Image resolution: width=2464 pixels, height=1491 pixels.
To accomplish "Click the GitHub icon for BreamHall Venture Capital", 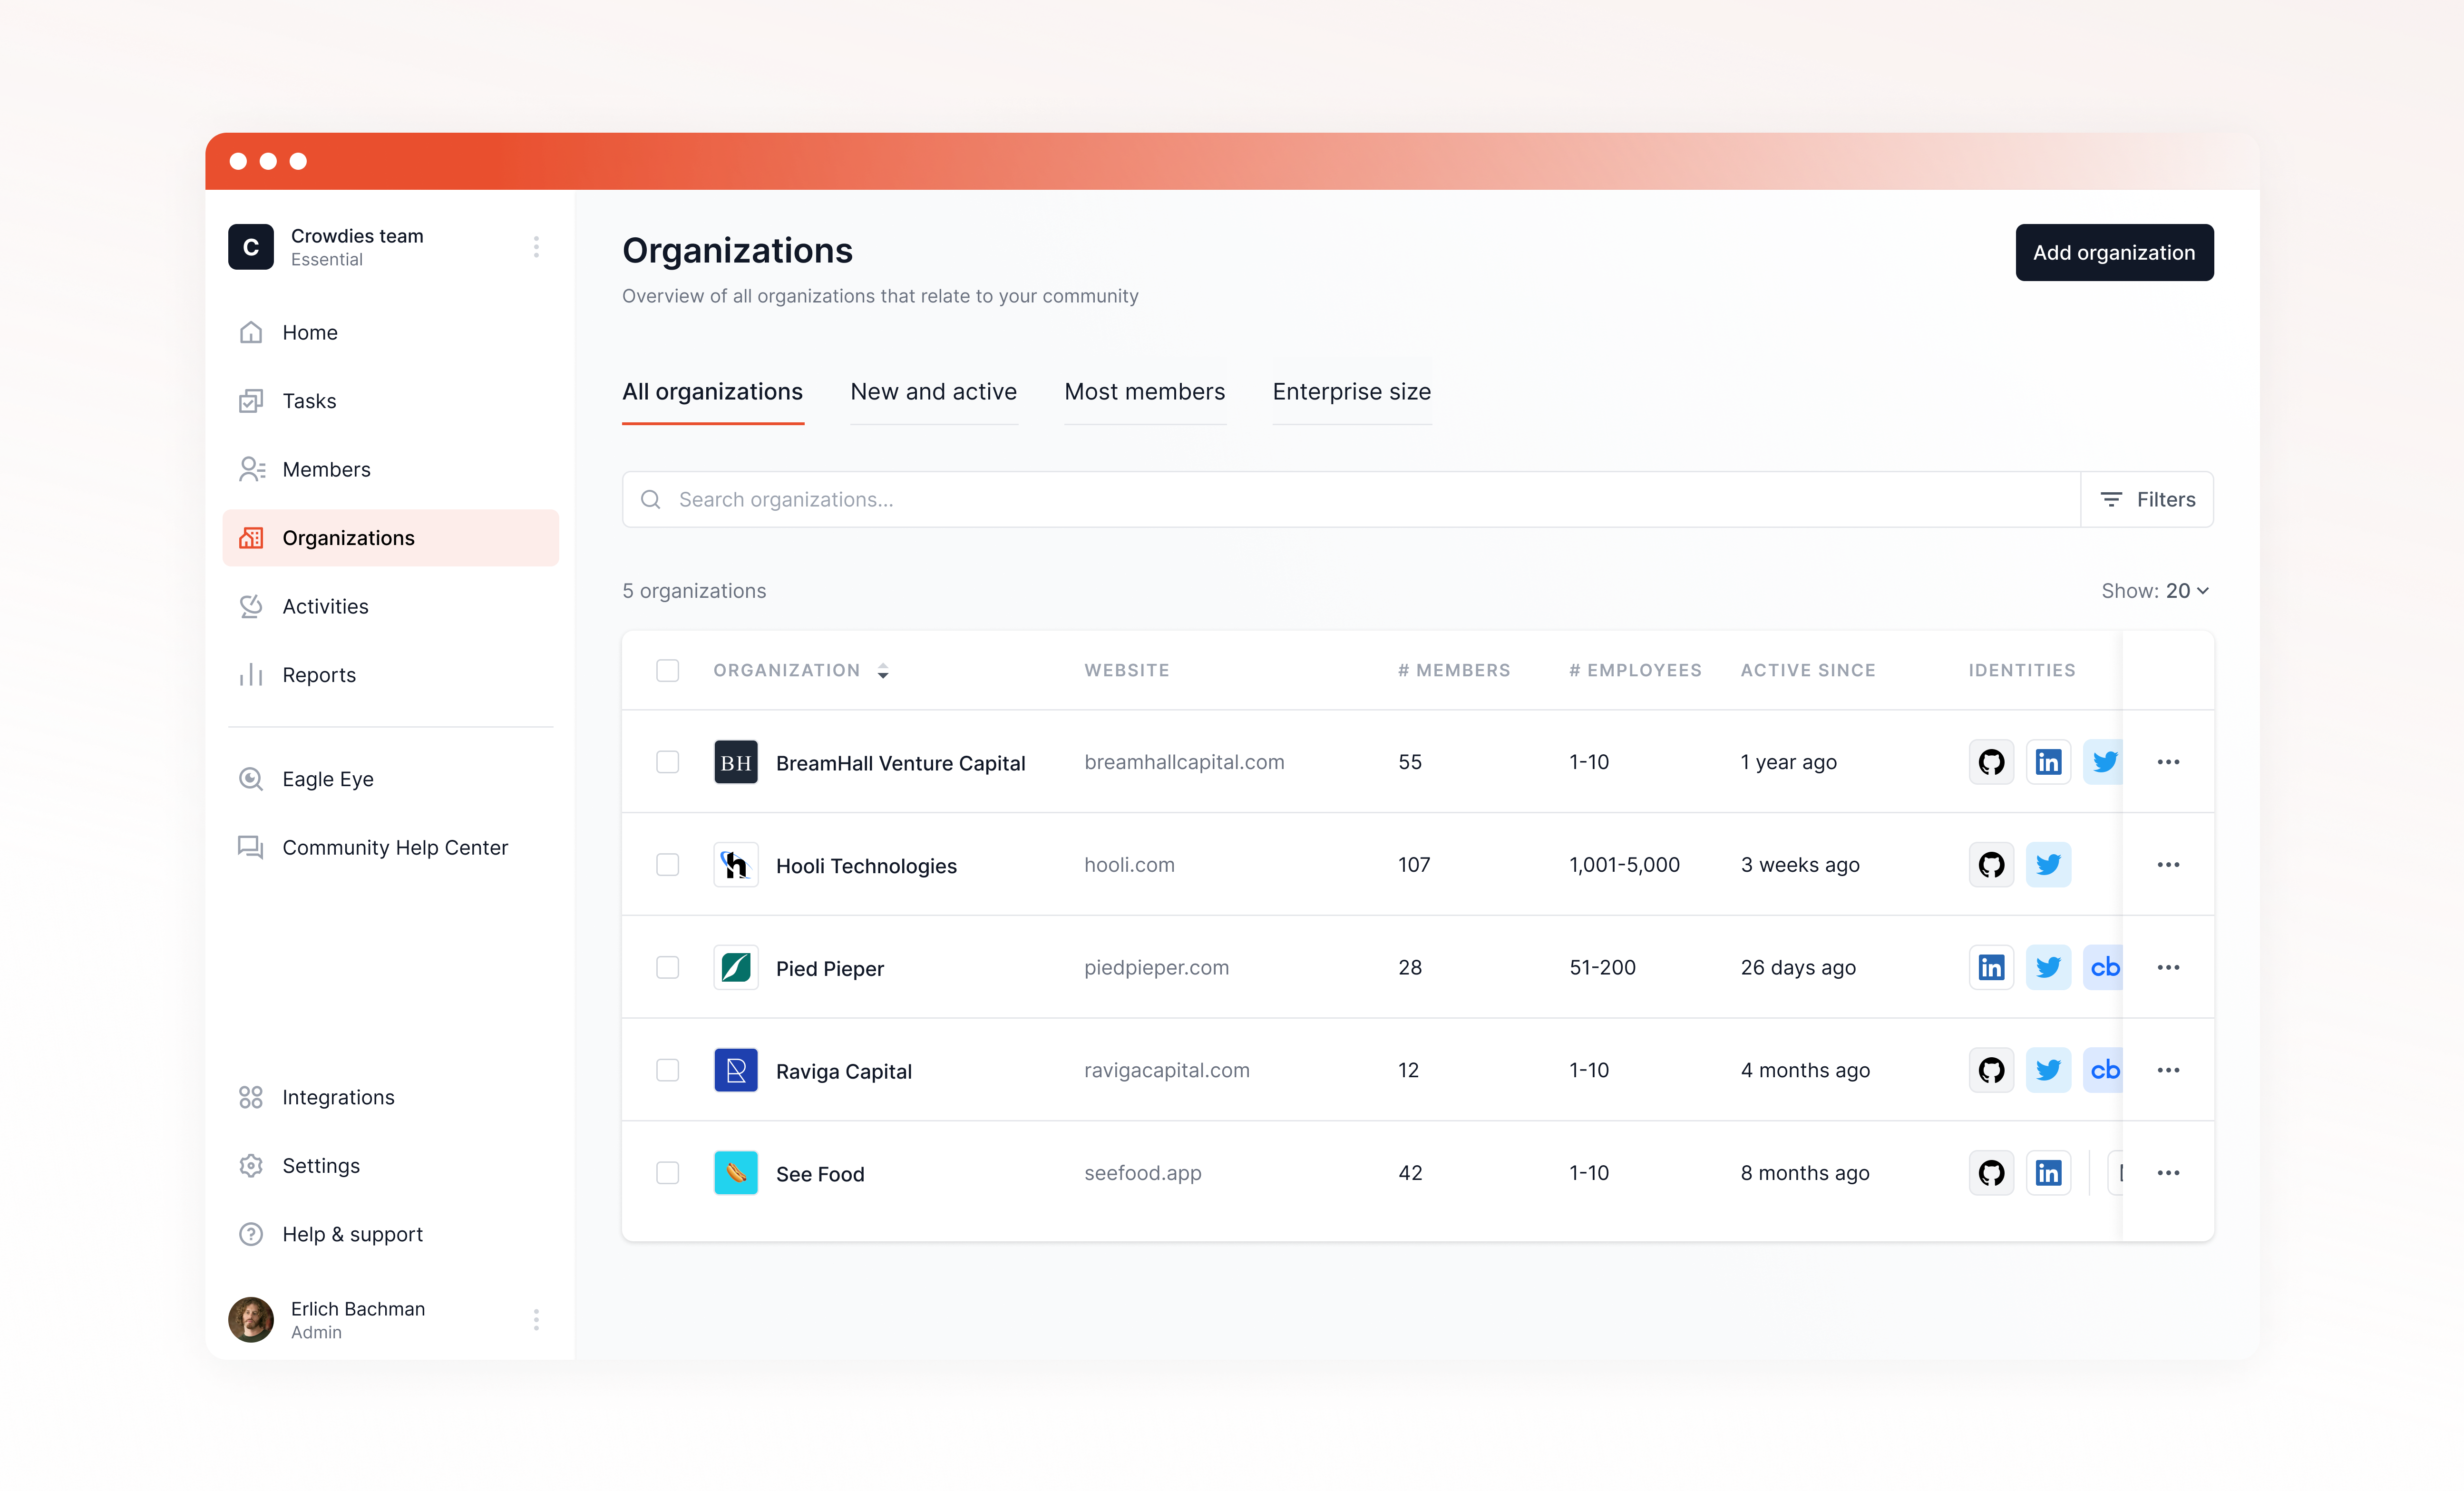I will 1991,762.
